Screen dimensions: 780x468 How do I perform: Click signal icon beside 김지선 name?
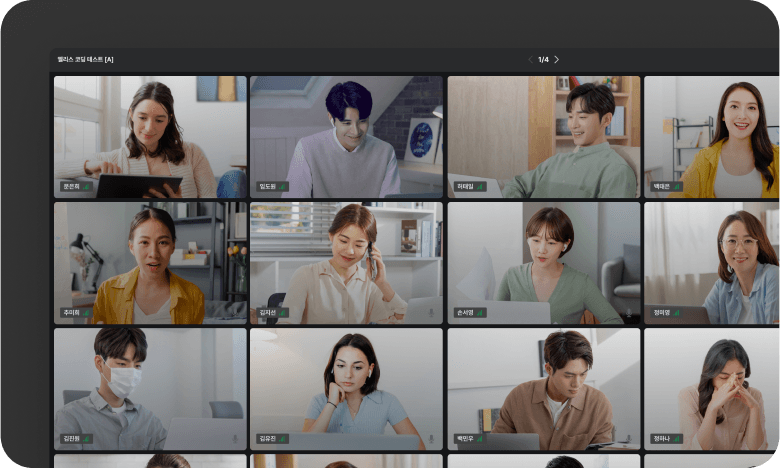pos(282,312)
